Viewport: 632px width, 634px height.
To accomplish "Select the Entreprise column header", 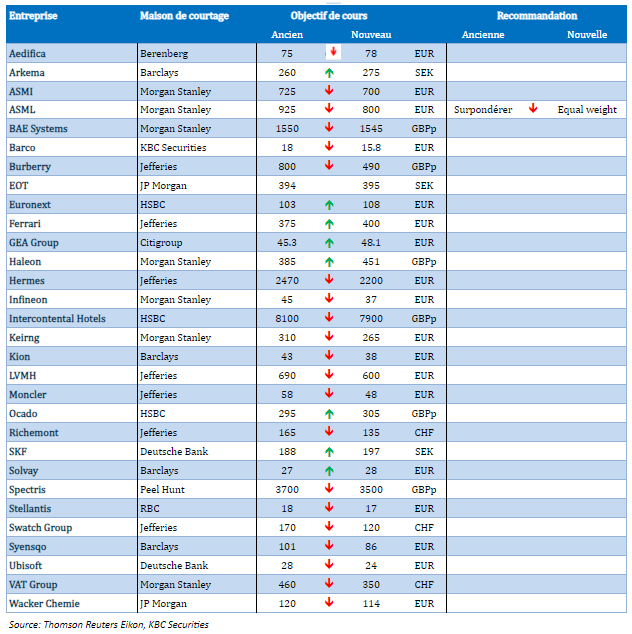I will [32, 17].
